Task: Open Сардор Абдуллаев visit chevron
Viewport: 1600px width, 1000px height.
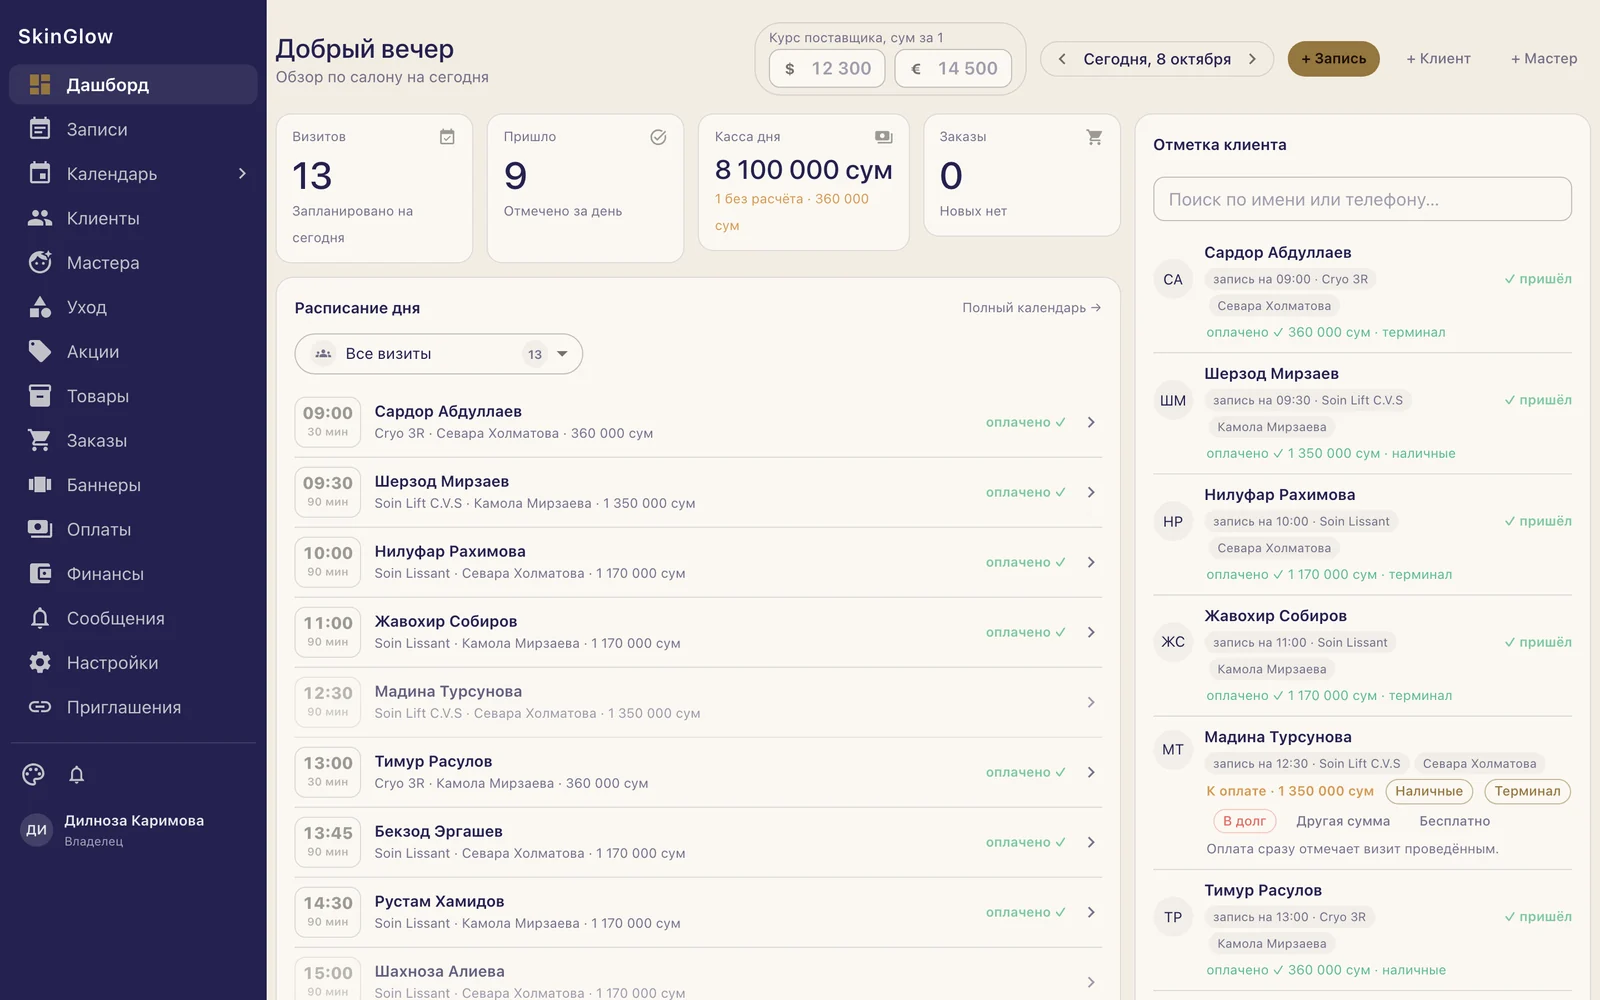Action: 1091,422
